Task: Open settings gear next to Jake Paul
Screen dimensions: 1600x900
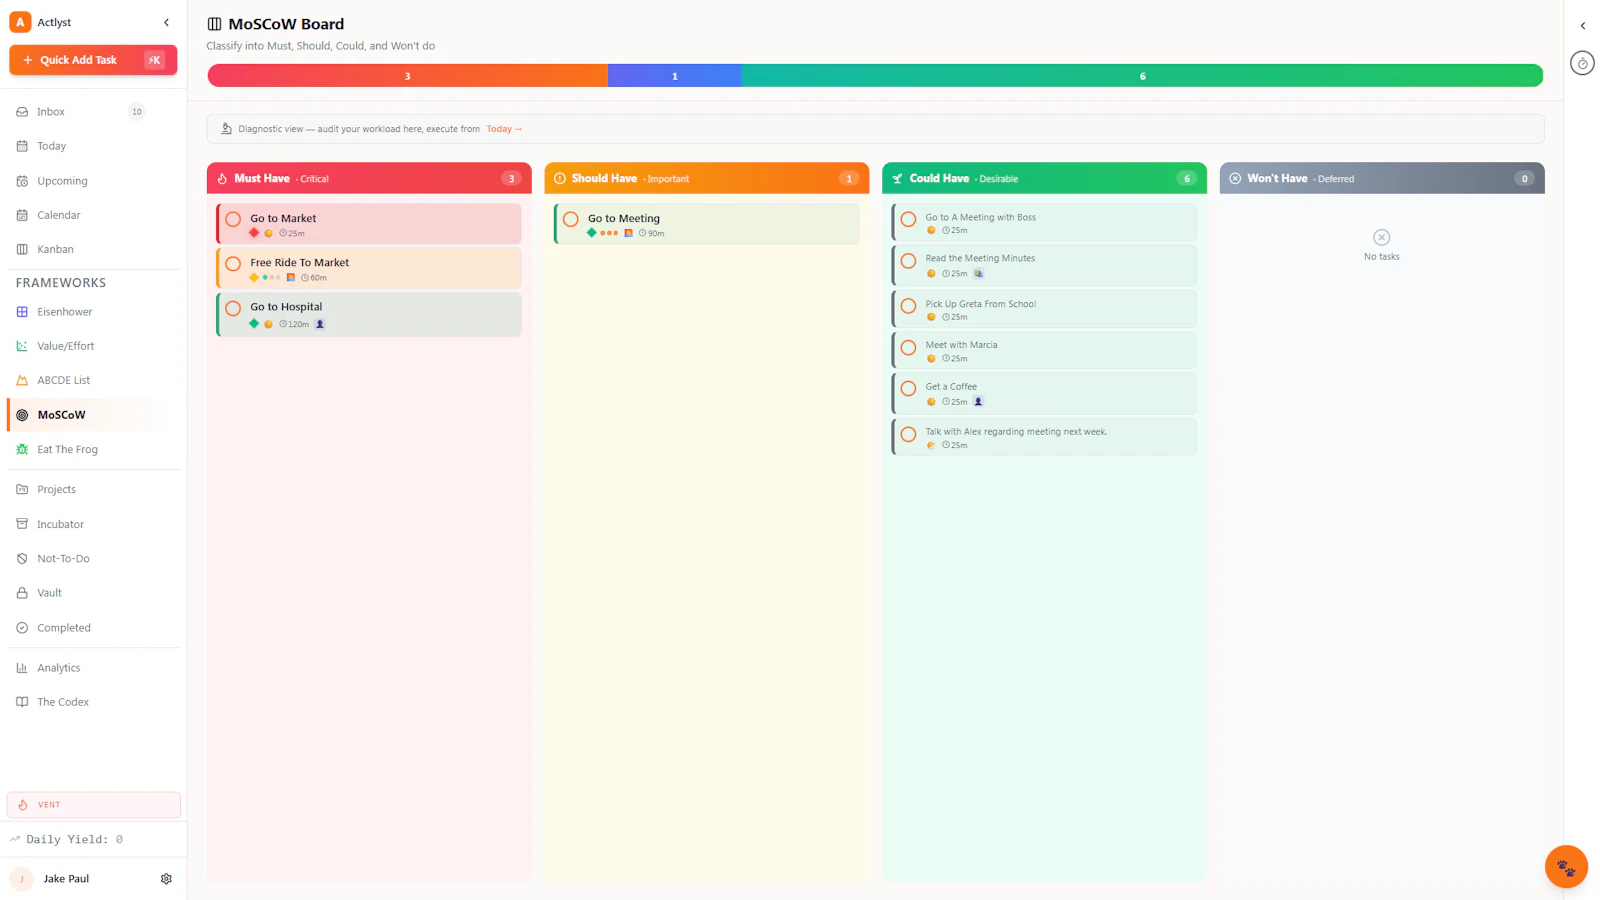Action: (166, 879)
